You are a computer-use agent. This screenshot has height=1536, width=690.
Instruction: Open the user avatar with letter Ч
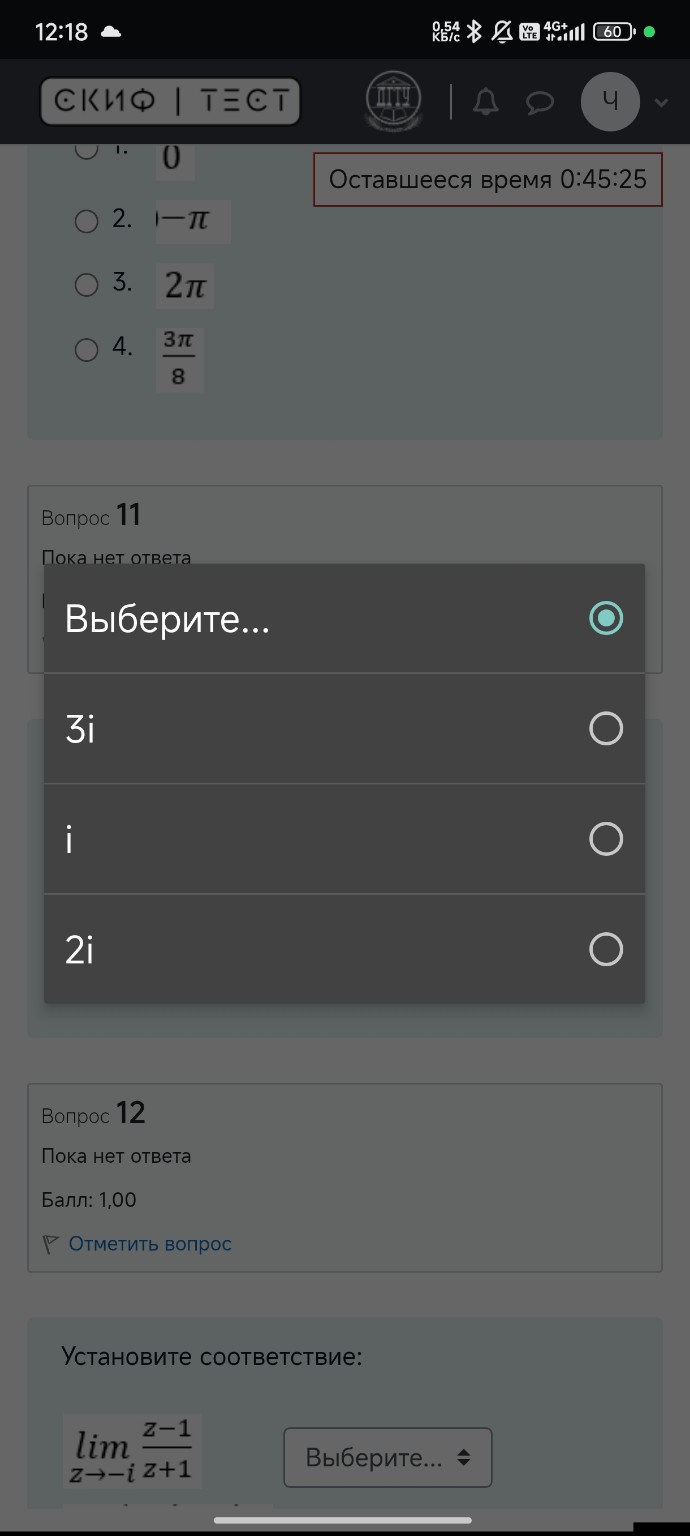click(610, 102)
